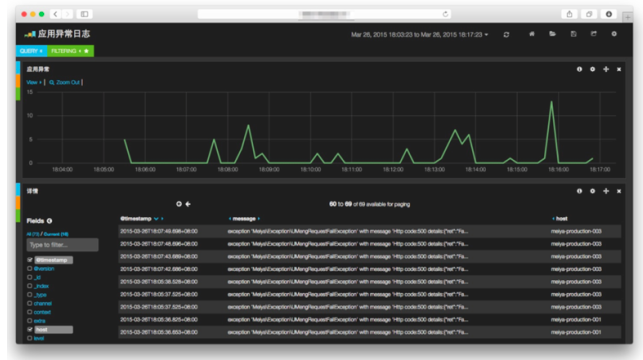Sort by the @timestamp column header

click(x=136, y=219)
